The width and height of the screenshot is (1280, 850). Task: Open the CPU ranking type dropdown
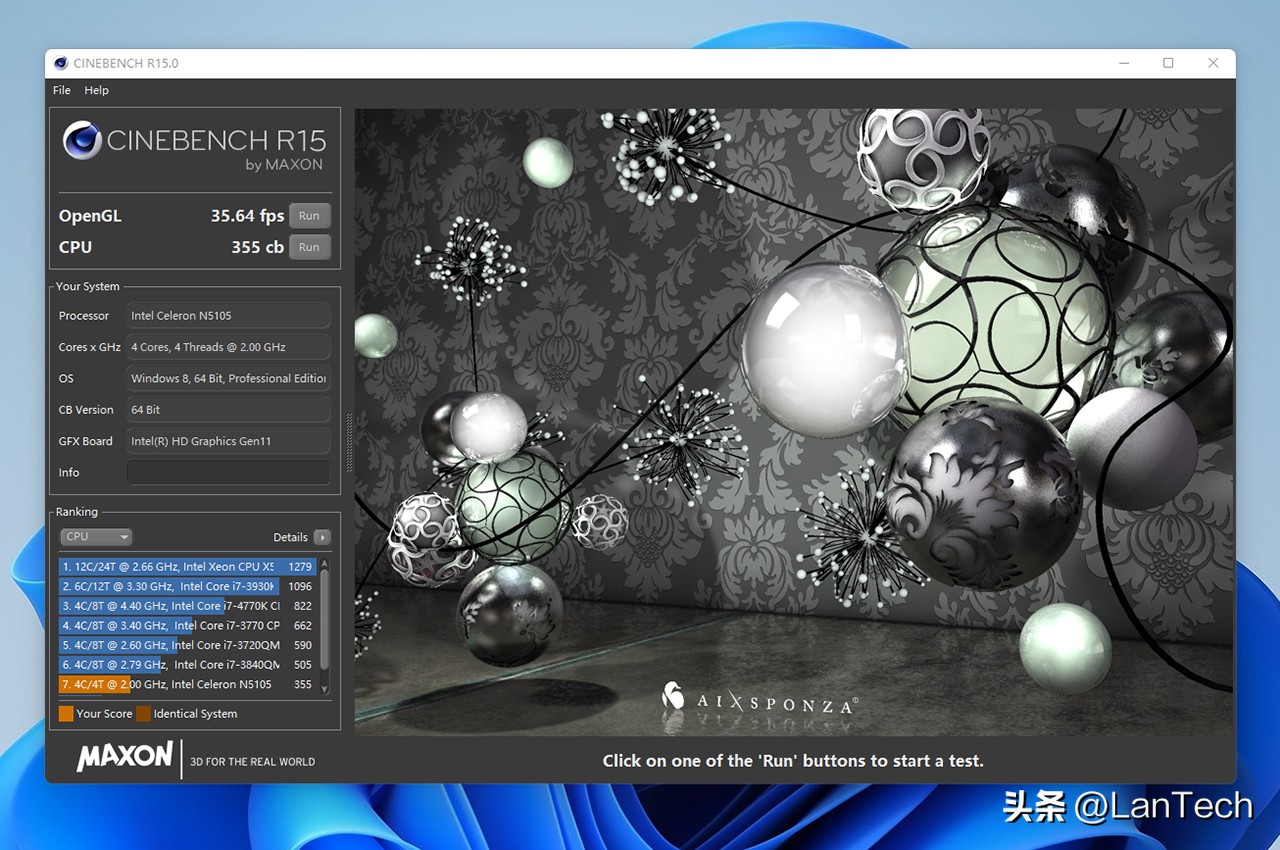point(96,537)
